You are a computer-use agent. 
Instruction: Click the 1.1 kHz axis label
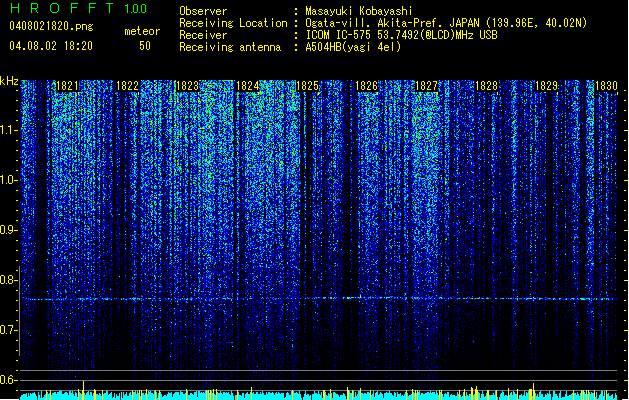(9, 130)
